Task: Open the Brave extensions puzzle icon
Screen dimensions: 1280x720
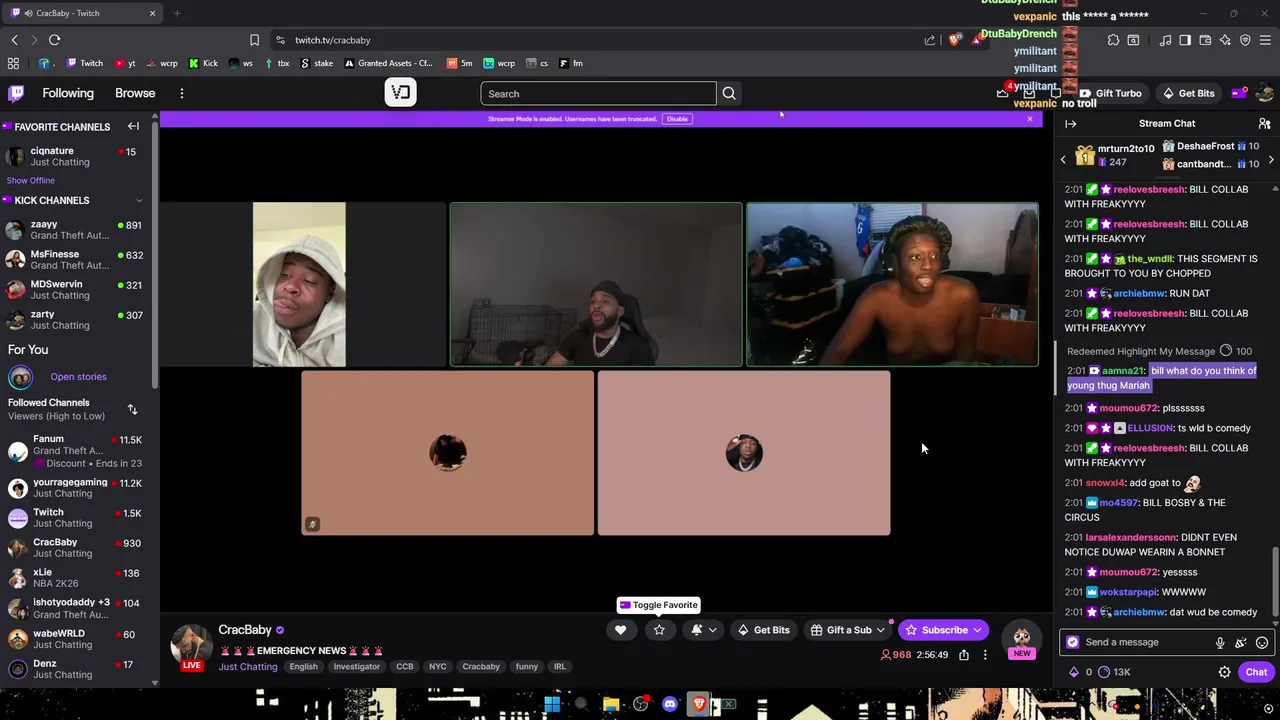Action: coord(1113,40)
